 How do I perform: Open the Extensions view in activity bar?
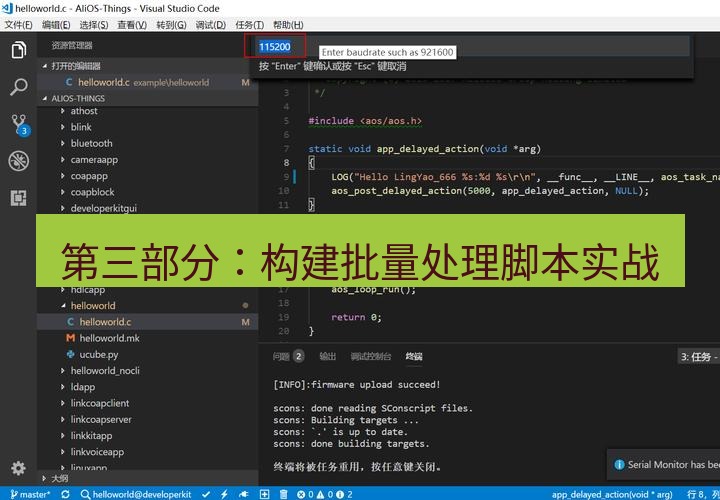pos(18,198)
